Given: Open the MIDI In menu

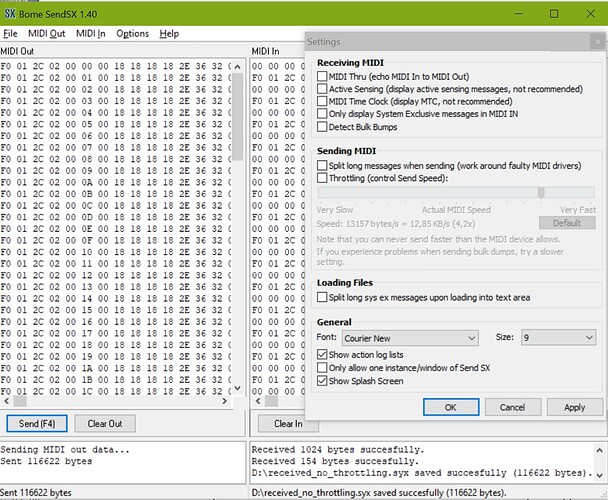Looking at the screenshot, I should (90, 34).
